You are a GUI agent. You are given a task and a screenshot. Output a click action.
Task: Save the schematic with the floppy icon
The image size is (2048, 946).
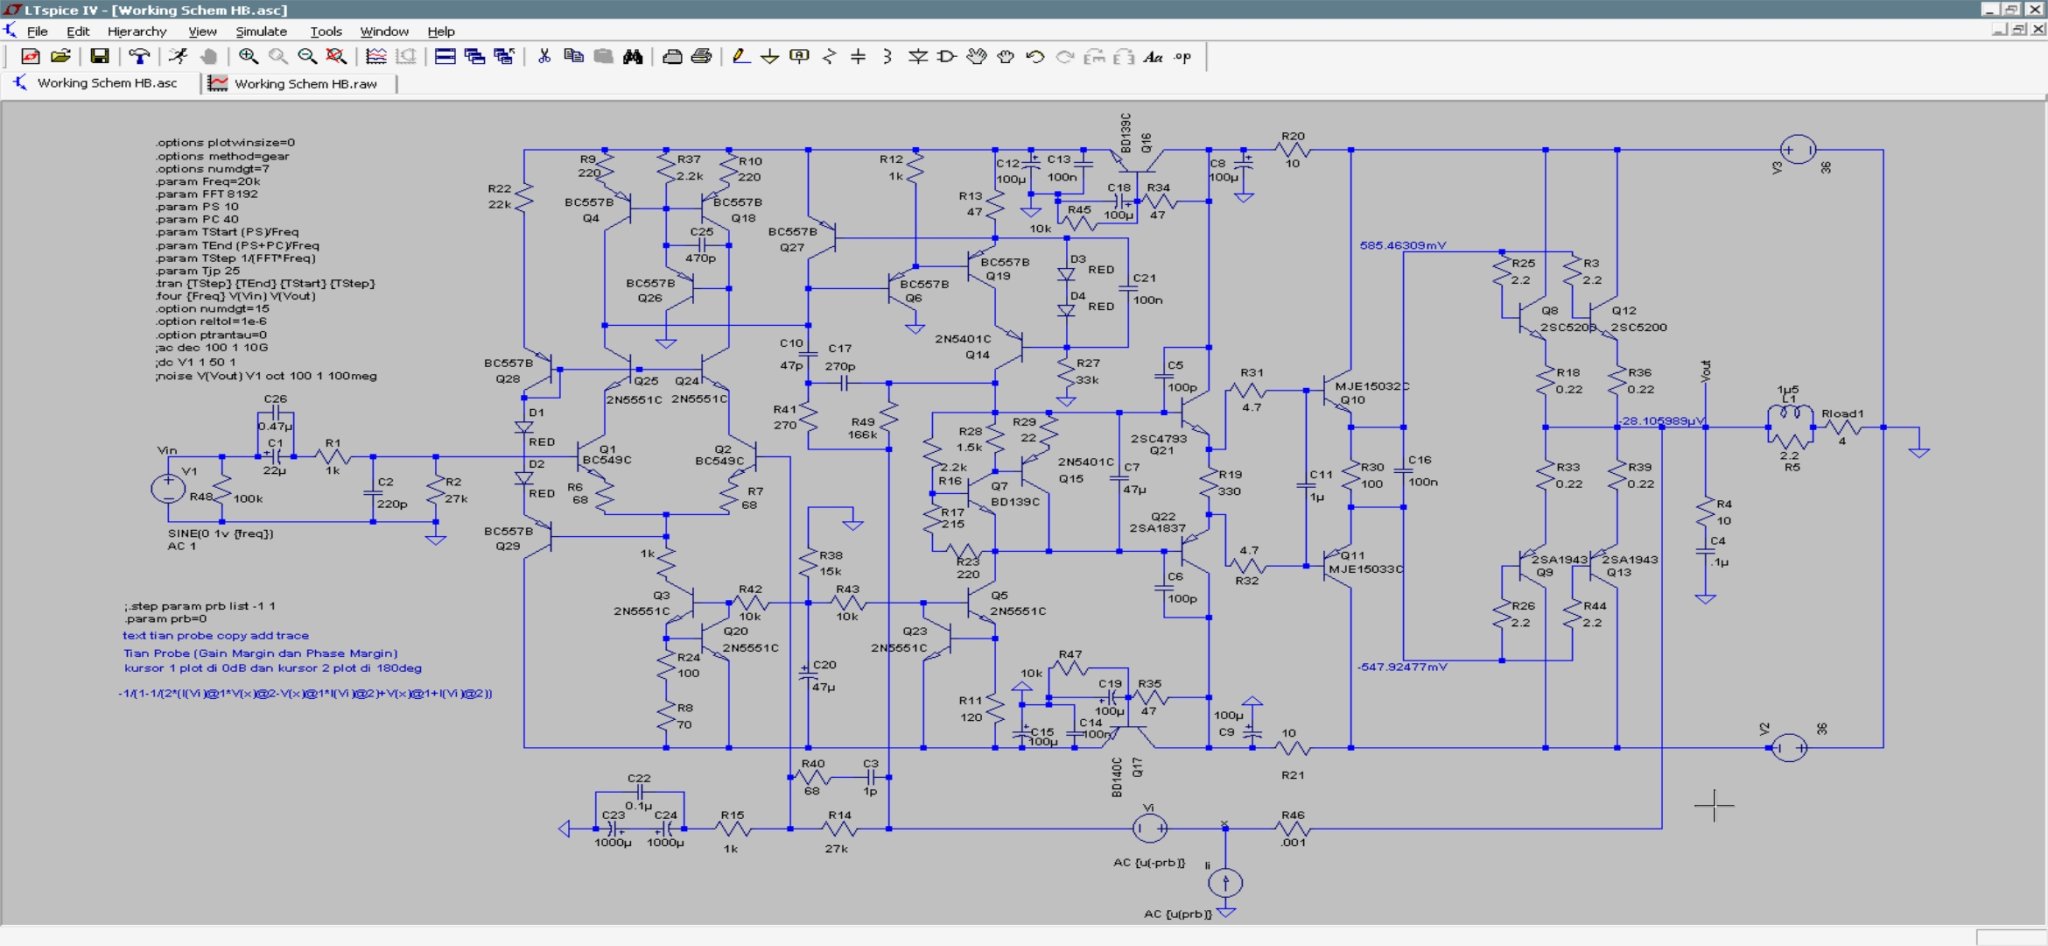pyautogui.click(x=99, y=57)
